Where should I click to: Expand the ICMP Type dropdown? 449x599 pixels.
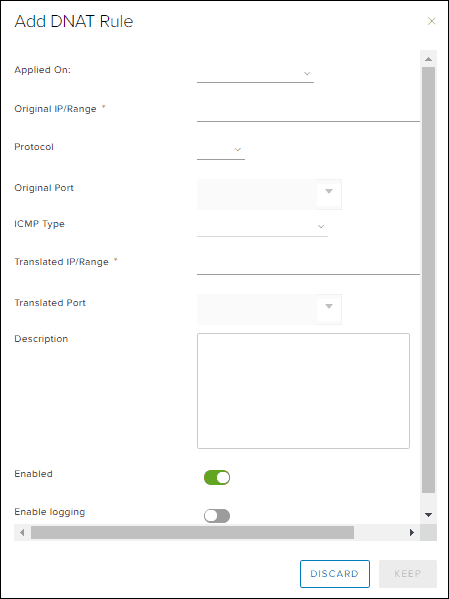pyautogui.click(x=263, y=227)
